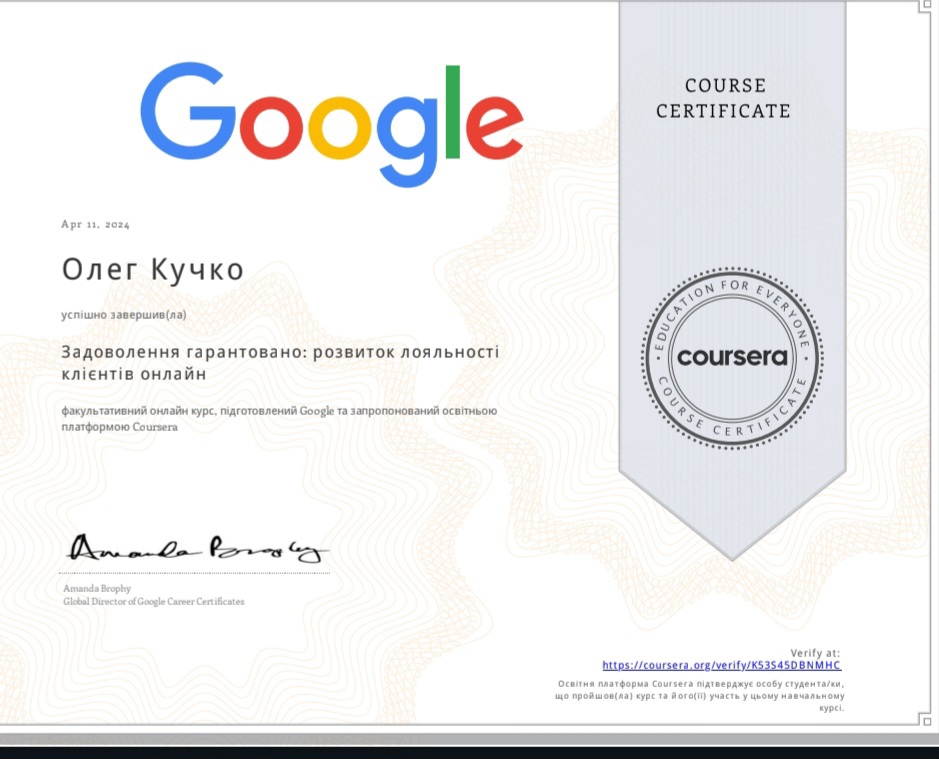This screenshot has height=759, width=939.
Task: Click "Global Director of Google Career Certificates"
Action: 154,601
